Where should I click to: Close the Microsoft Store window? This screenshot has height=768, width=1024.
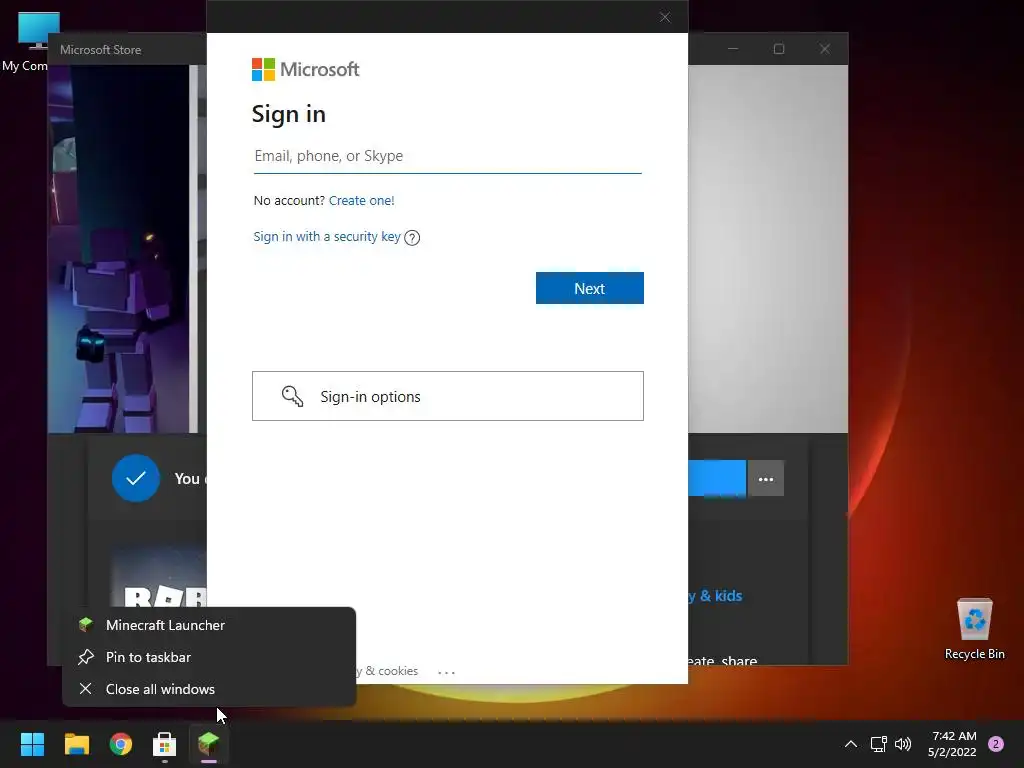(825, 49)
